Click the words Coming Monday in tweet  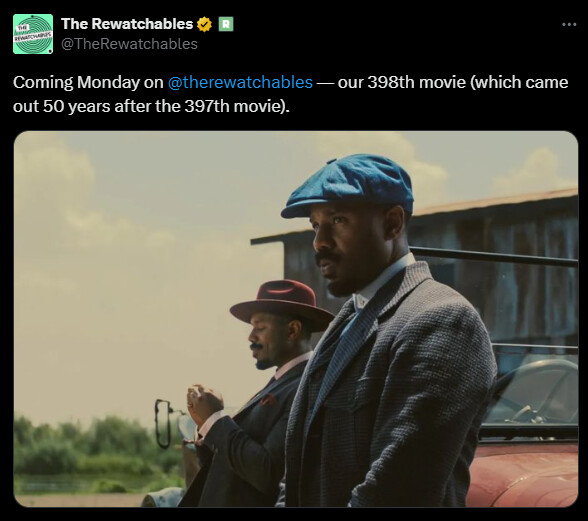pos(76,82)
